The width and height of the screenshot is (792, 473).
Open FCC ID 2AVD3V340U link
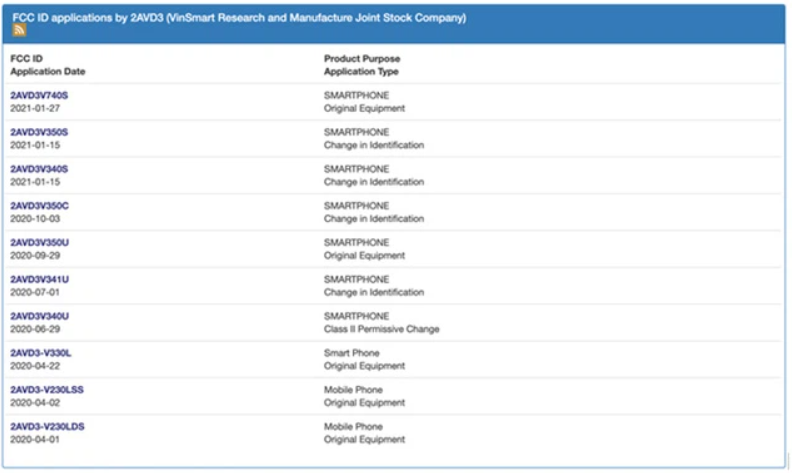pos(39,316)
